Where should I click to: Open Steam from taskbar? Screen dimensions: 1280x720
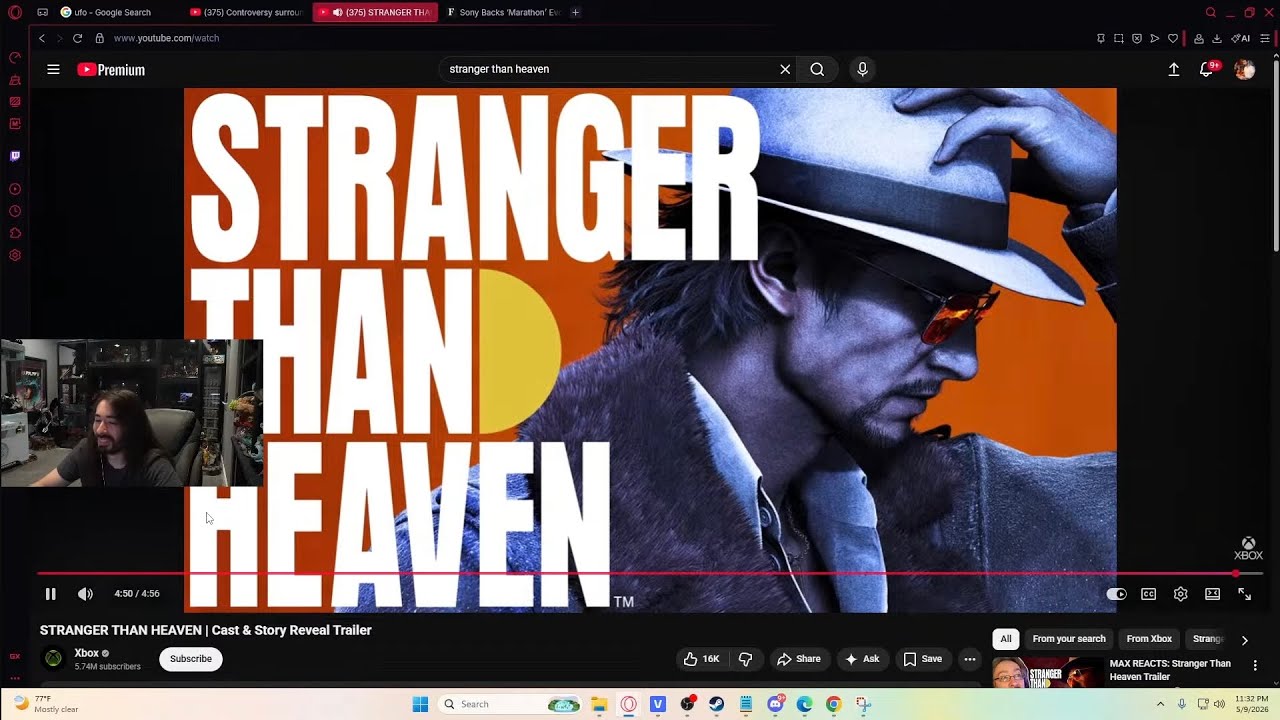pos(717,704)
